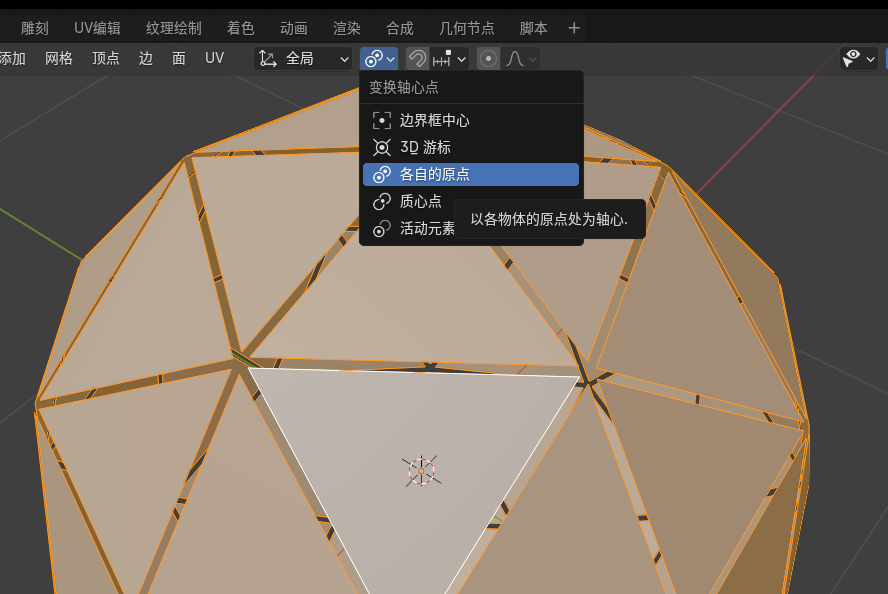The width and height of the screenshot is (888, 594).
Task: Toggle the snap magnet icon
Action: point(417,59)
